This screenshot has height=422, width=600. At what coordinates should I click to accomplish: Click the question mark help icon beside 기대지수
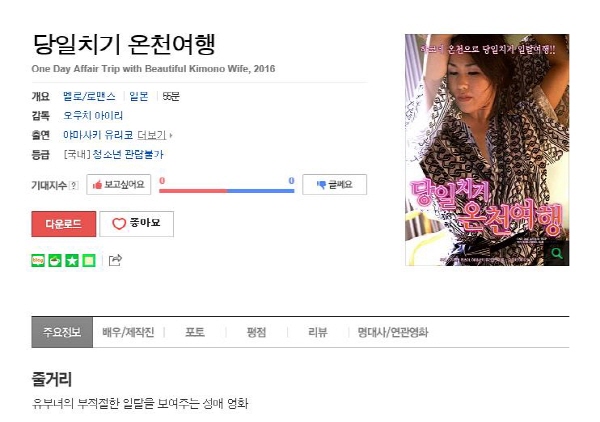pos(73,186)
